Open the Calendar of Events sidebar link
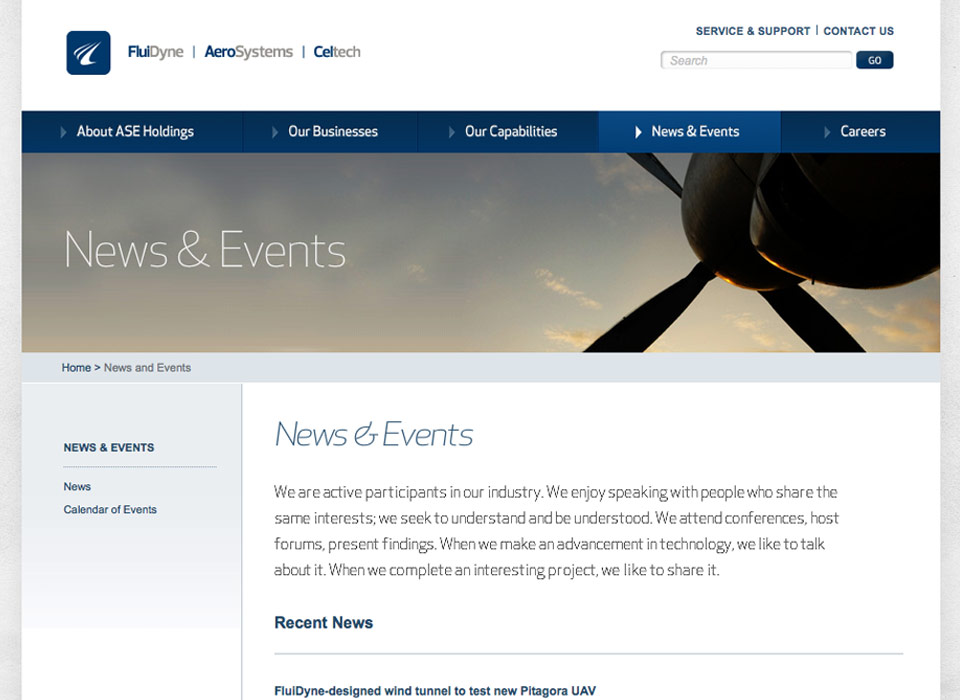This screenshot has width=960, height=700. (110, 510)
